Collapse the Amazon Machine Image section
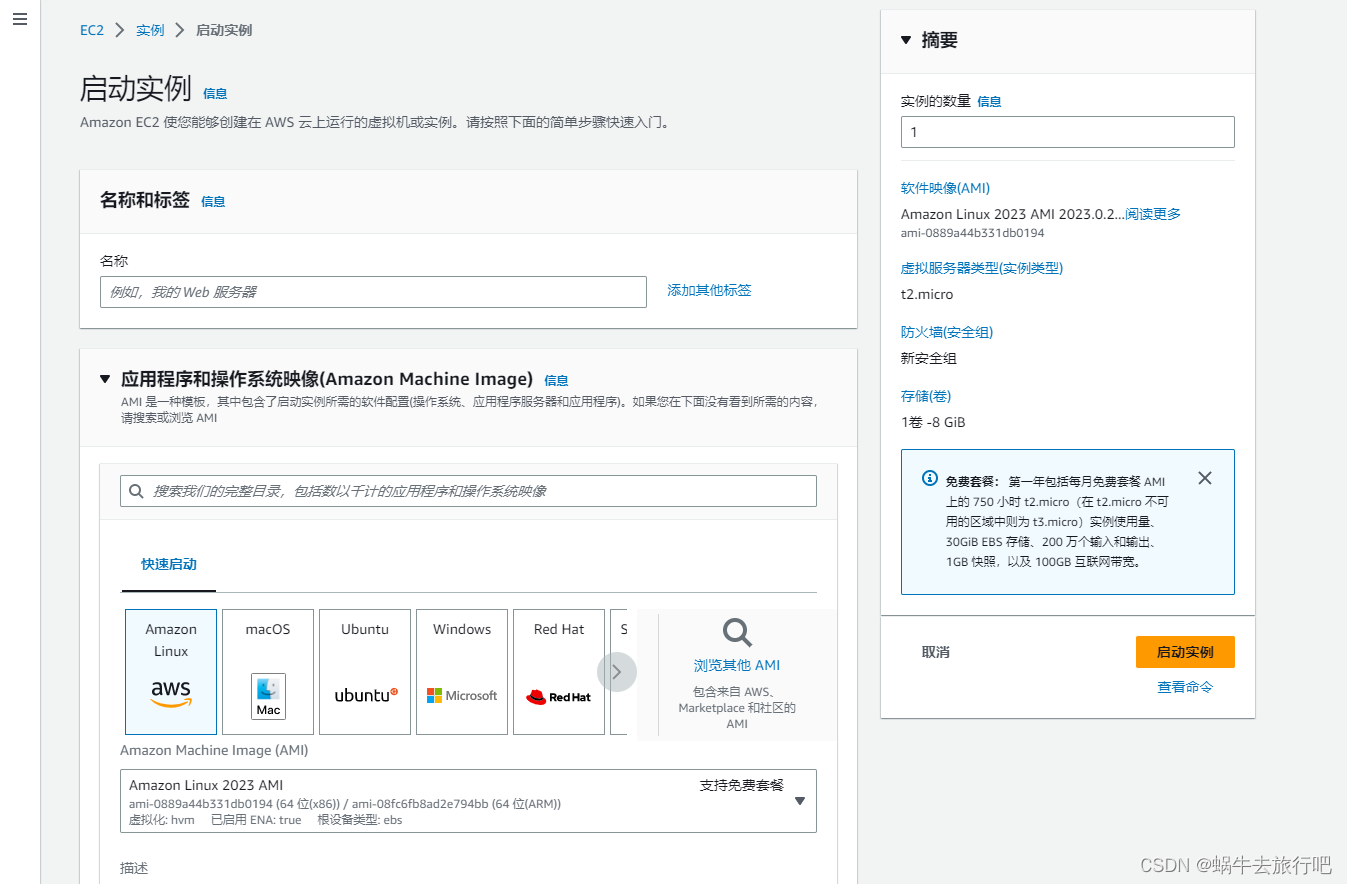Screen dimensions: 1347x884 pyautogui.click(x=105, y=379)
